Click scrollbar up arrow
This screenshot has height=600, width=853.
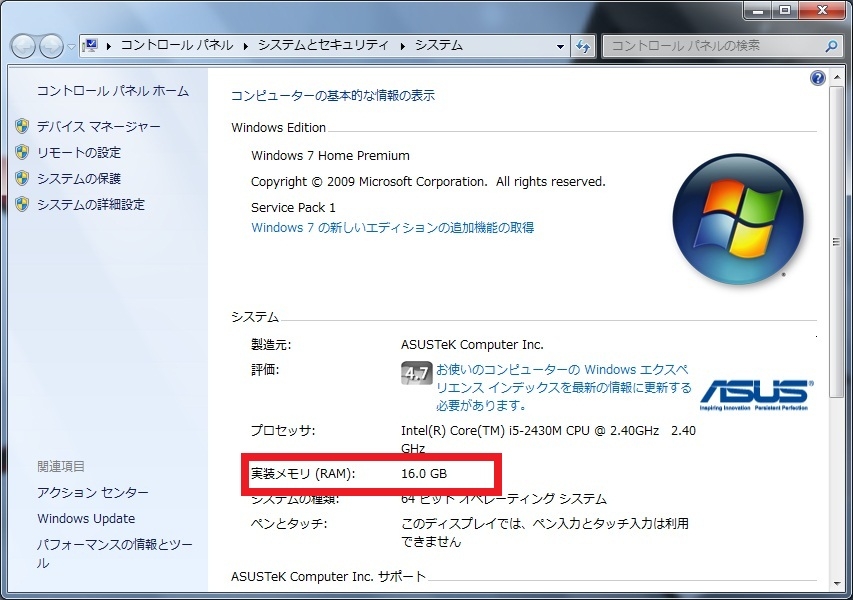(836, 77)
